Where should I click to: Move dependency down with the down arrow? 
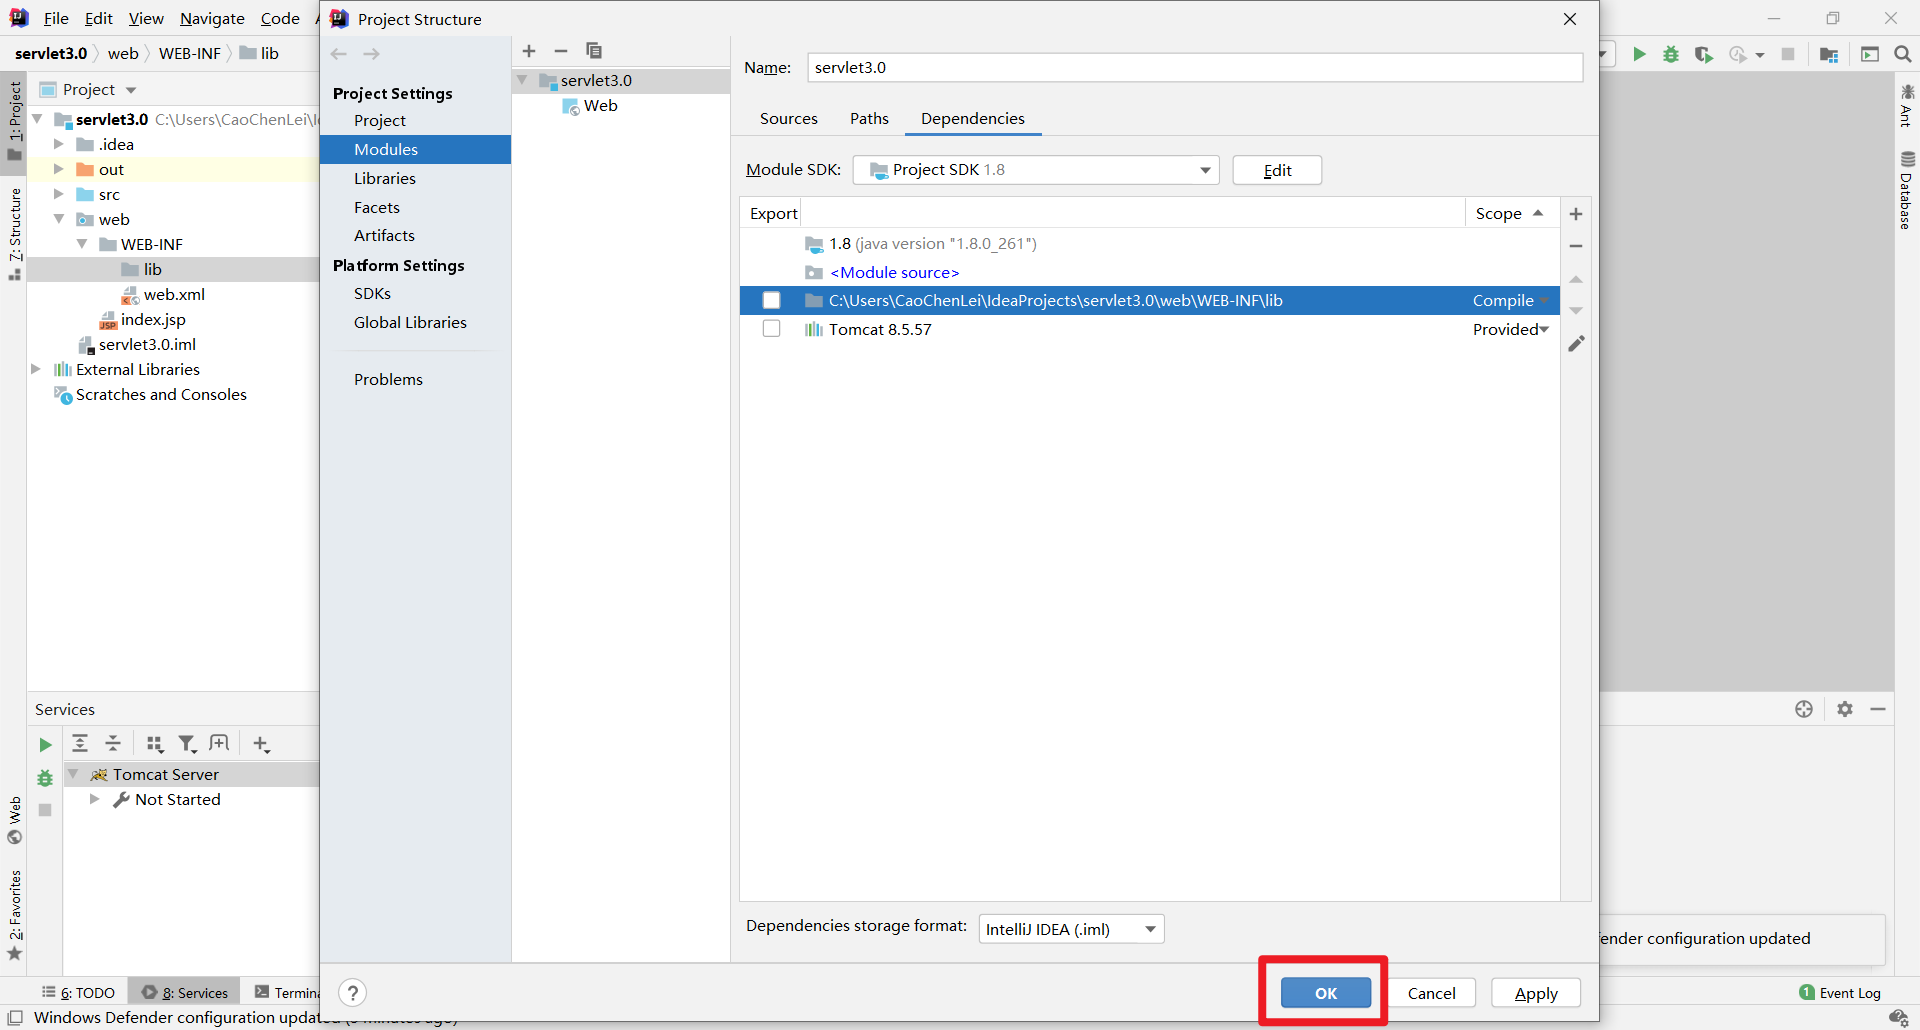(x=1576, y=311)
